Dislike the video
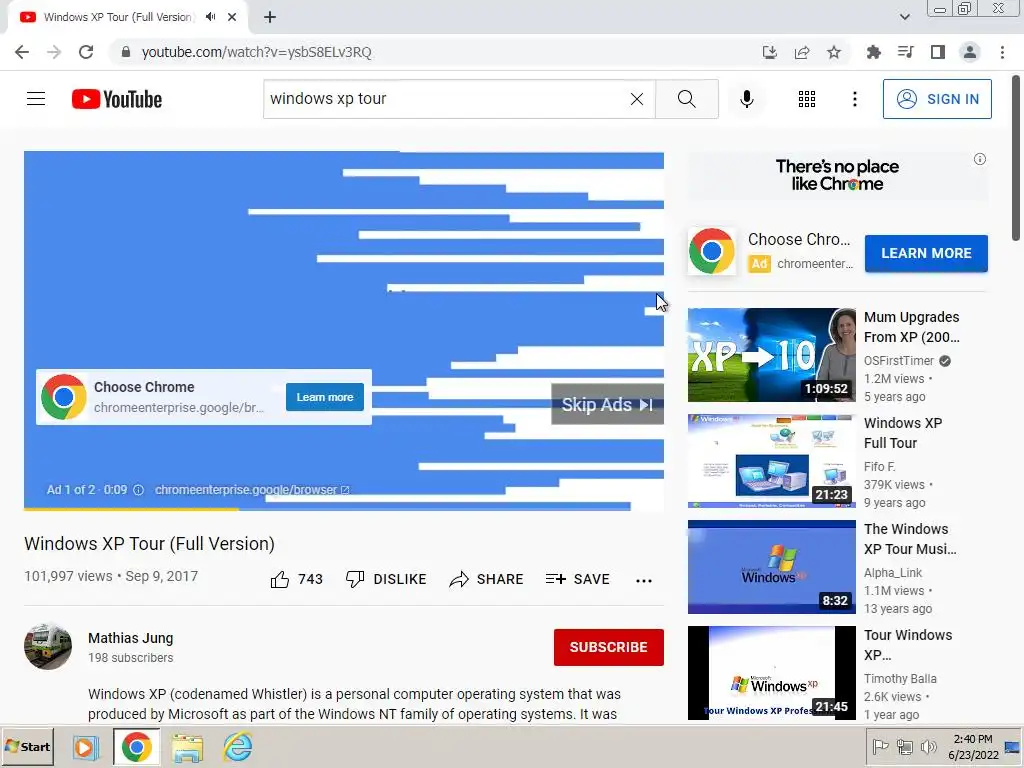This screenshot has height=768, width=1024. click(386, 579)
